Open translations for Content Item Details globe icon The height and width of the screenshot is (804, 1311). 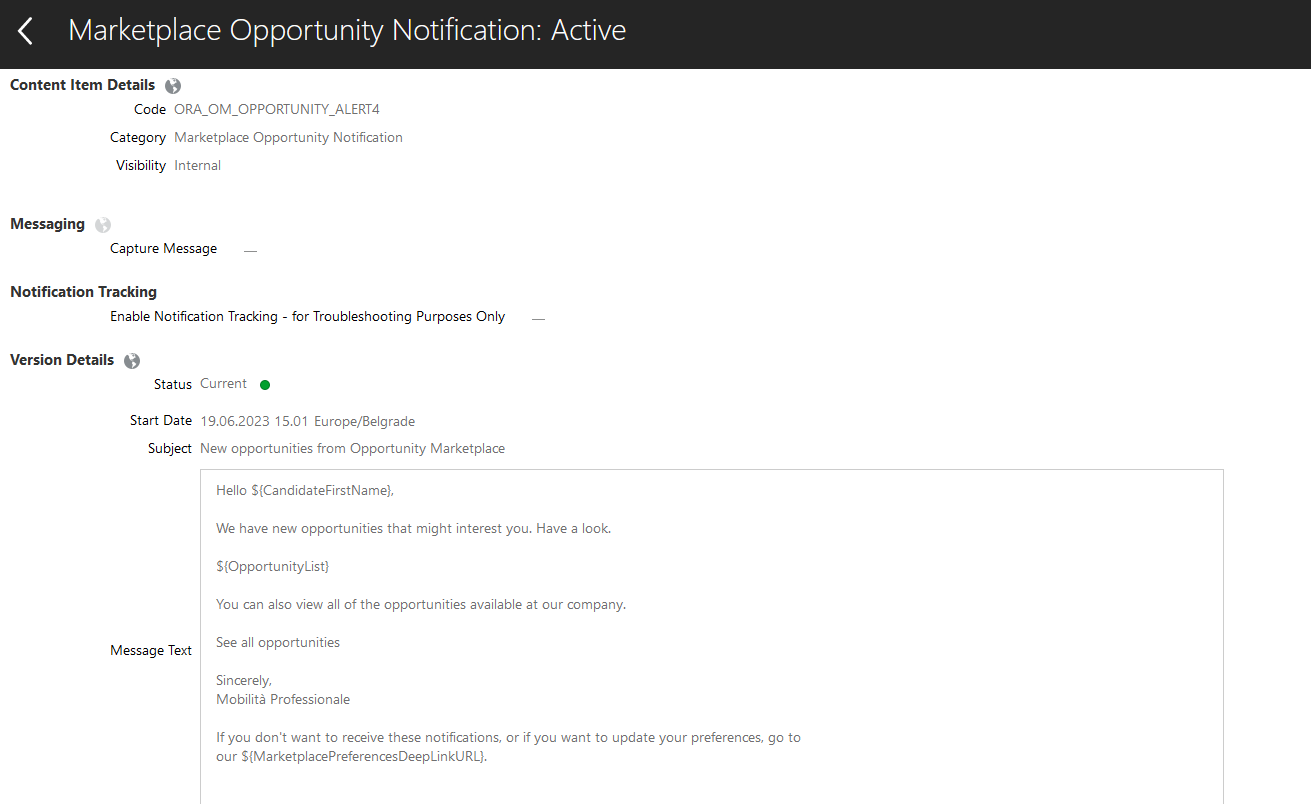pos(172,85)
